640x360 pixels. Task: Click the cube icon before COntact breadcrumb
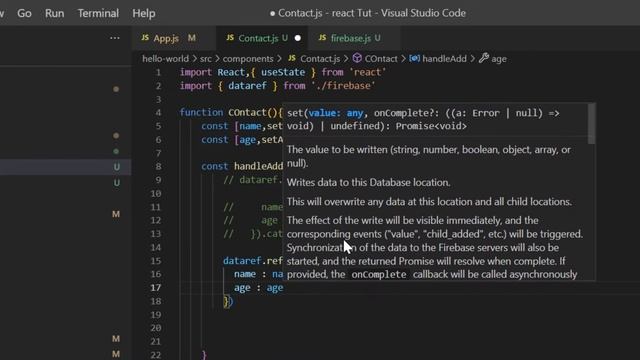(x=357, y=58)
